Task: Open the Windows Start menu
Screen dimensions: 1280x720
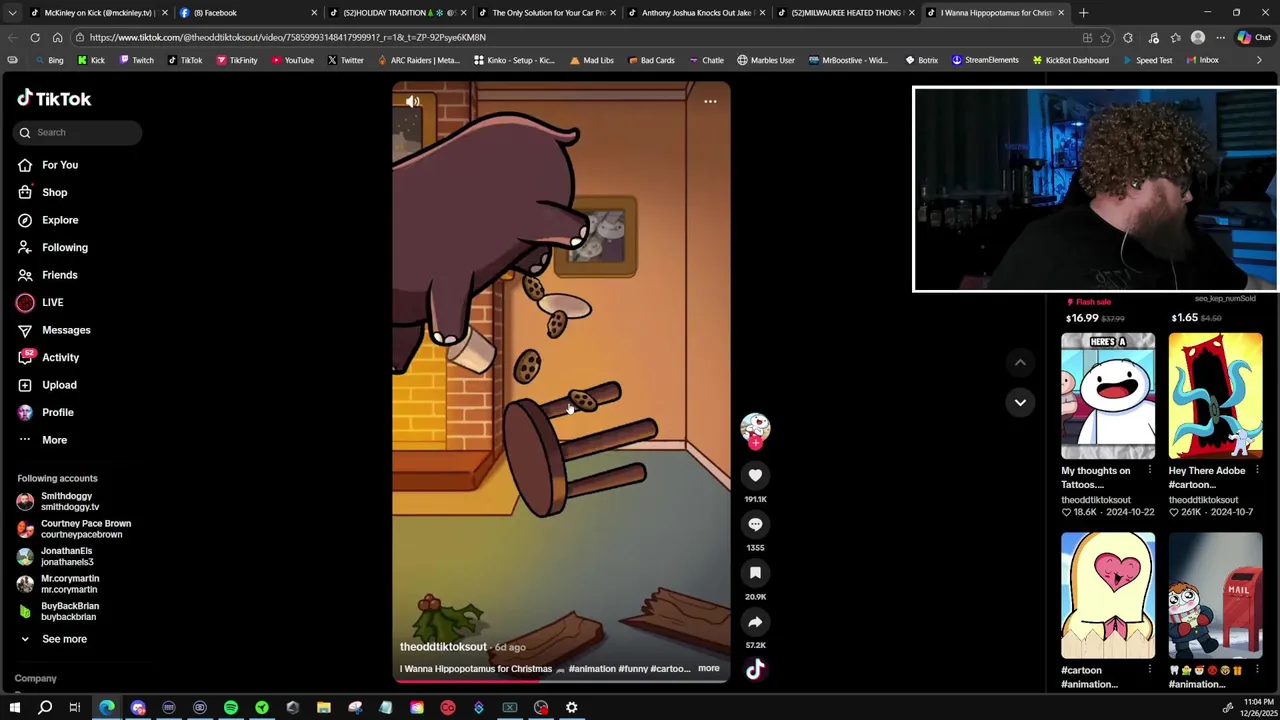Action: (x=14, y=708)
